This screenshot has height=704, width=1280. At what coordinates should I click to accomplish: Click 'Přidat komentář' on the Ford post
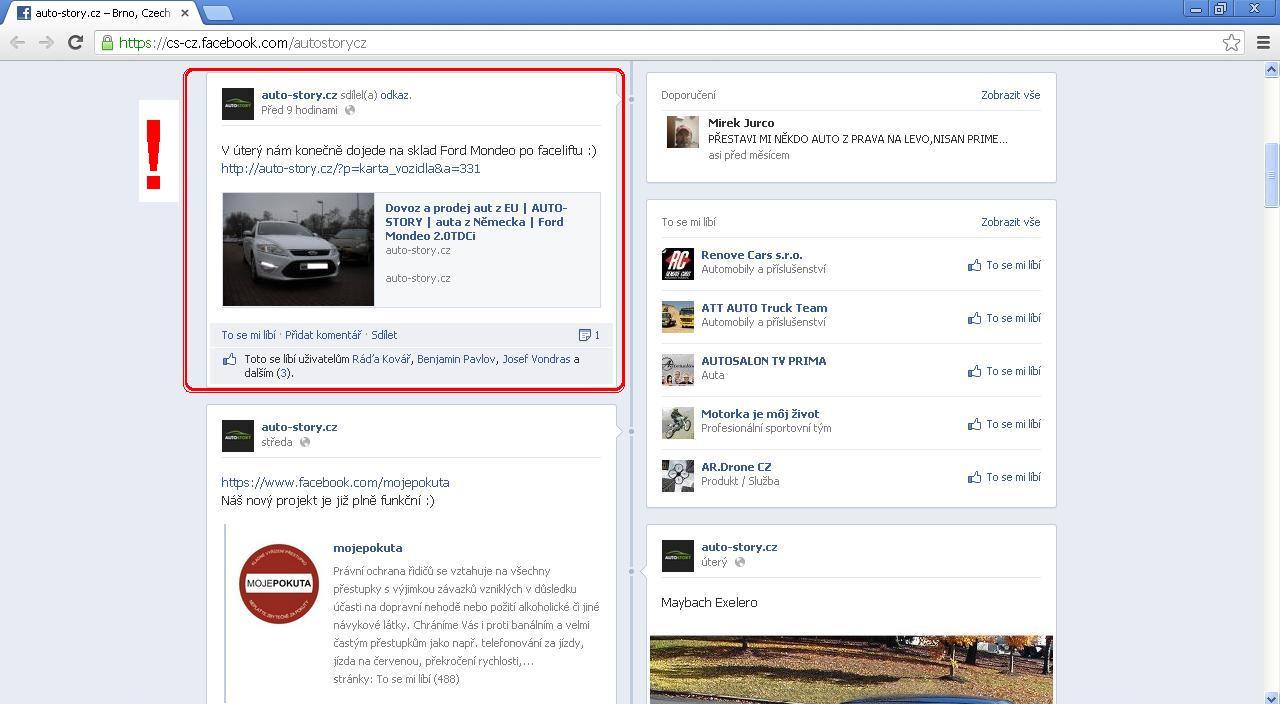[322, 335]
